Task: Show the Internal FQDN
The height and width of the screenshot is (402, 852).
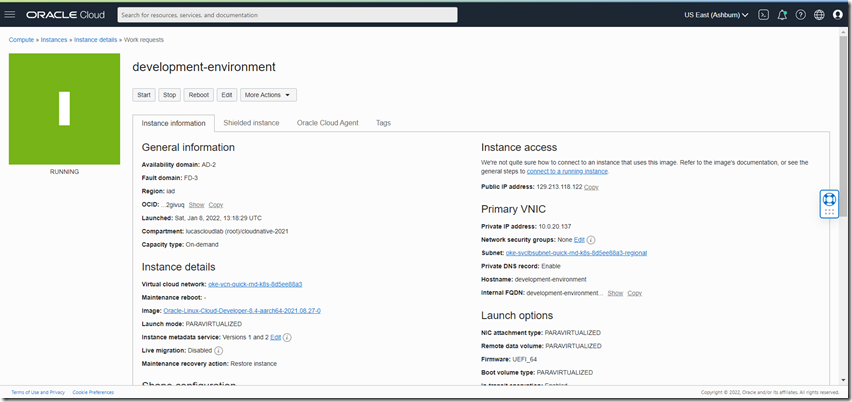Action: point(615,293)
